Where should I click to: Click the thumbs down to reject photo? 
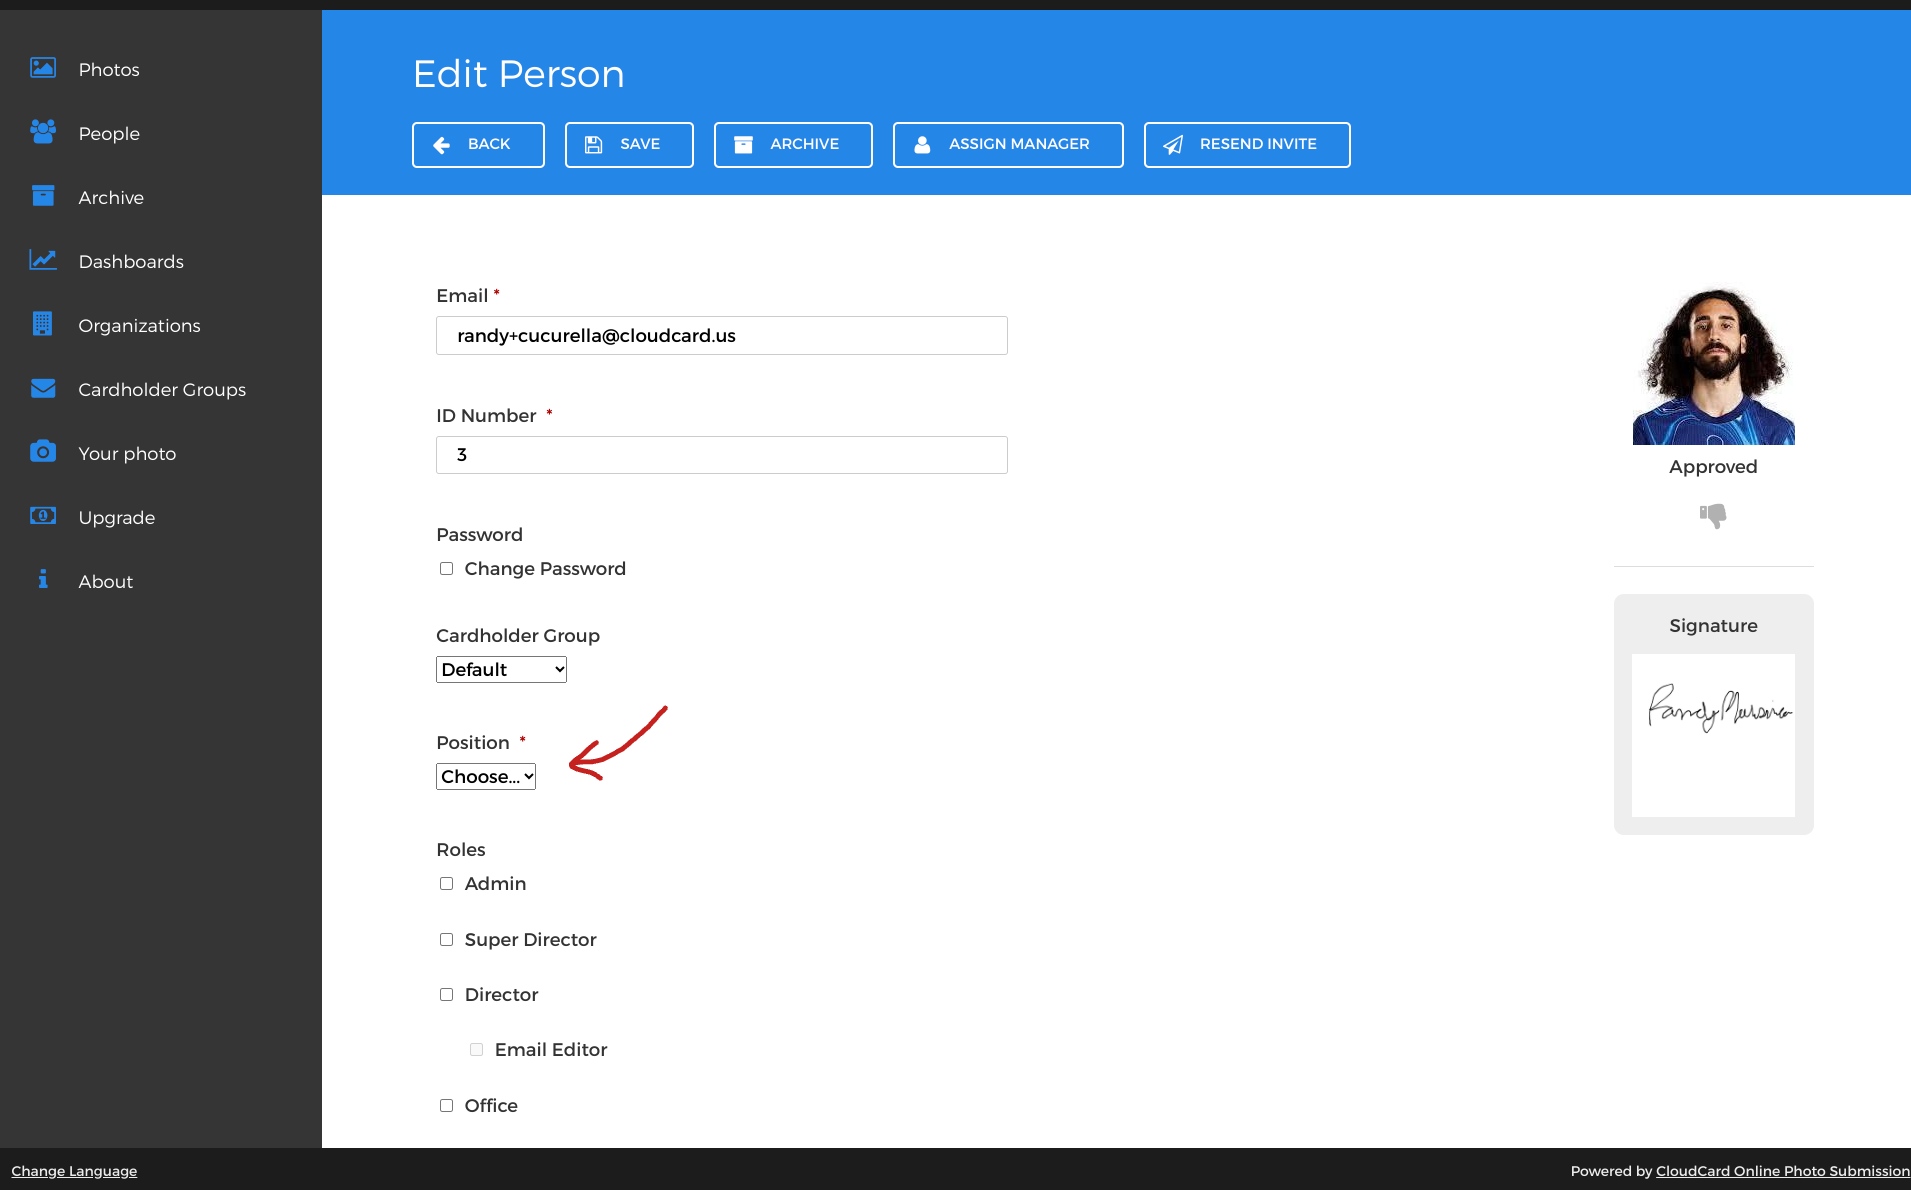[x=1712, y=516]
